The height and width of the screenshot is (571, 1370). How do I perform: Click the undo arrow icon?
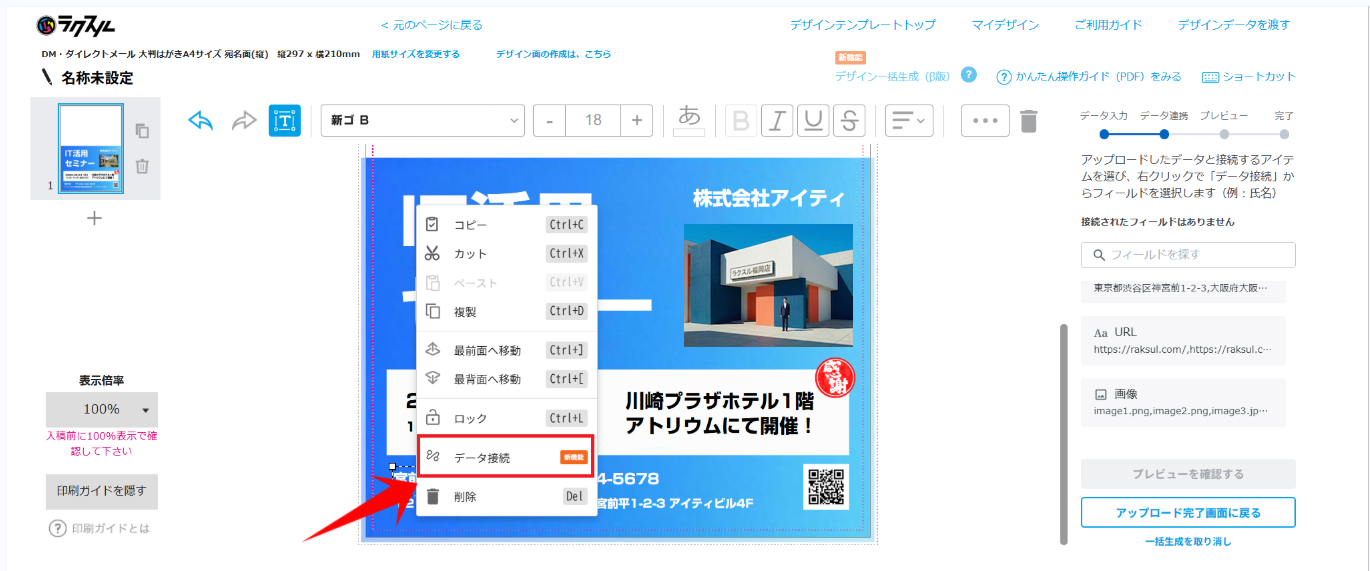coord(201,121)
